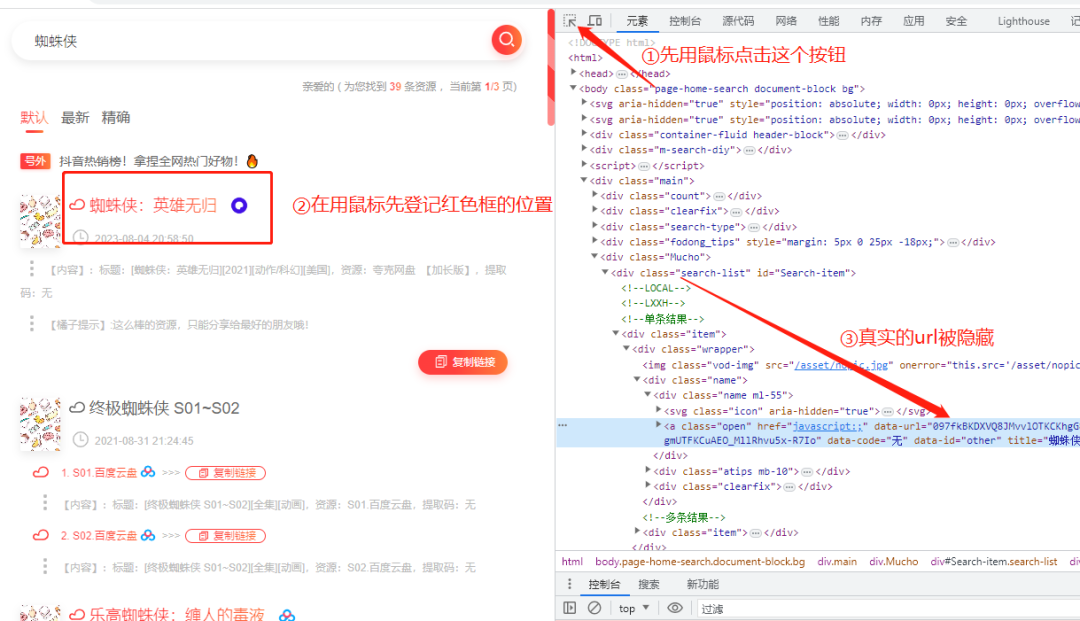Copy link for S02.百度云盘 row
1080x621 pixels.
pyautogui.click(x=226, y=536)
